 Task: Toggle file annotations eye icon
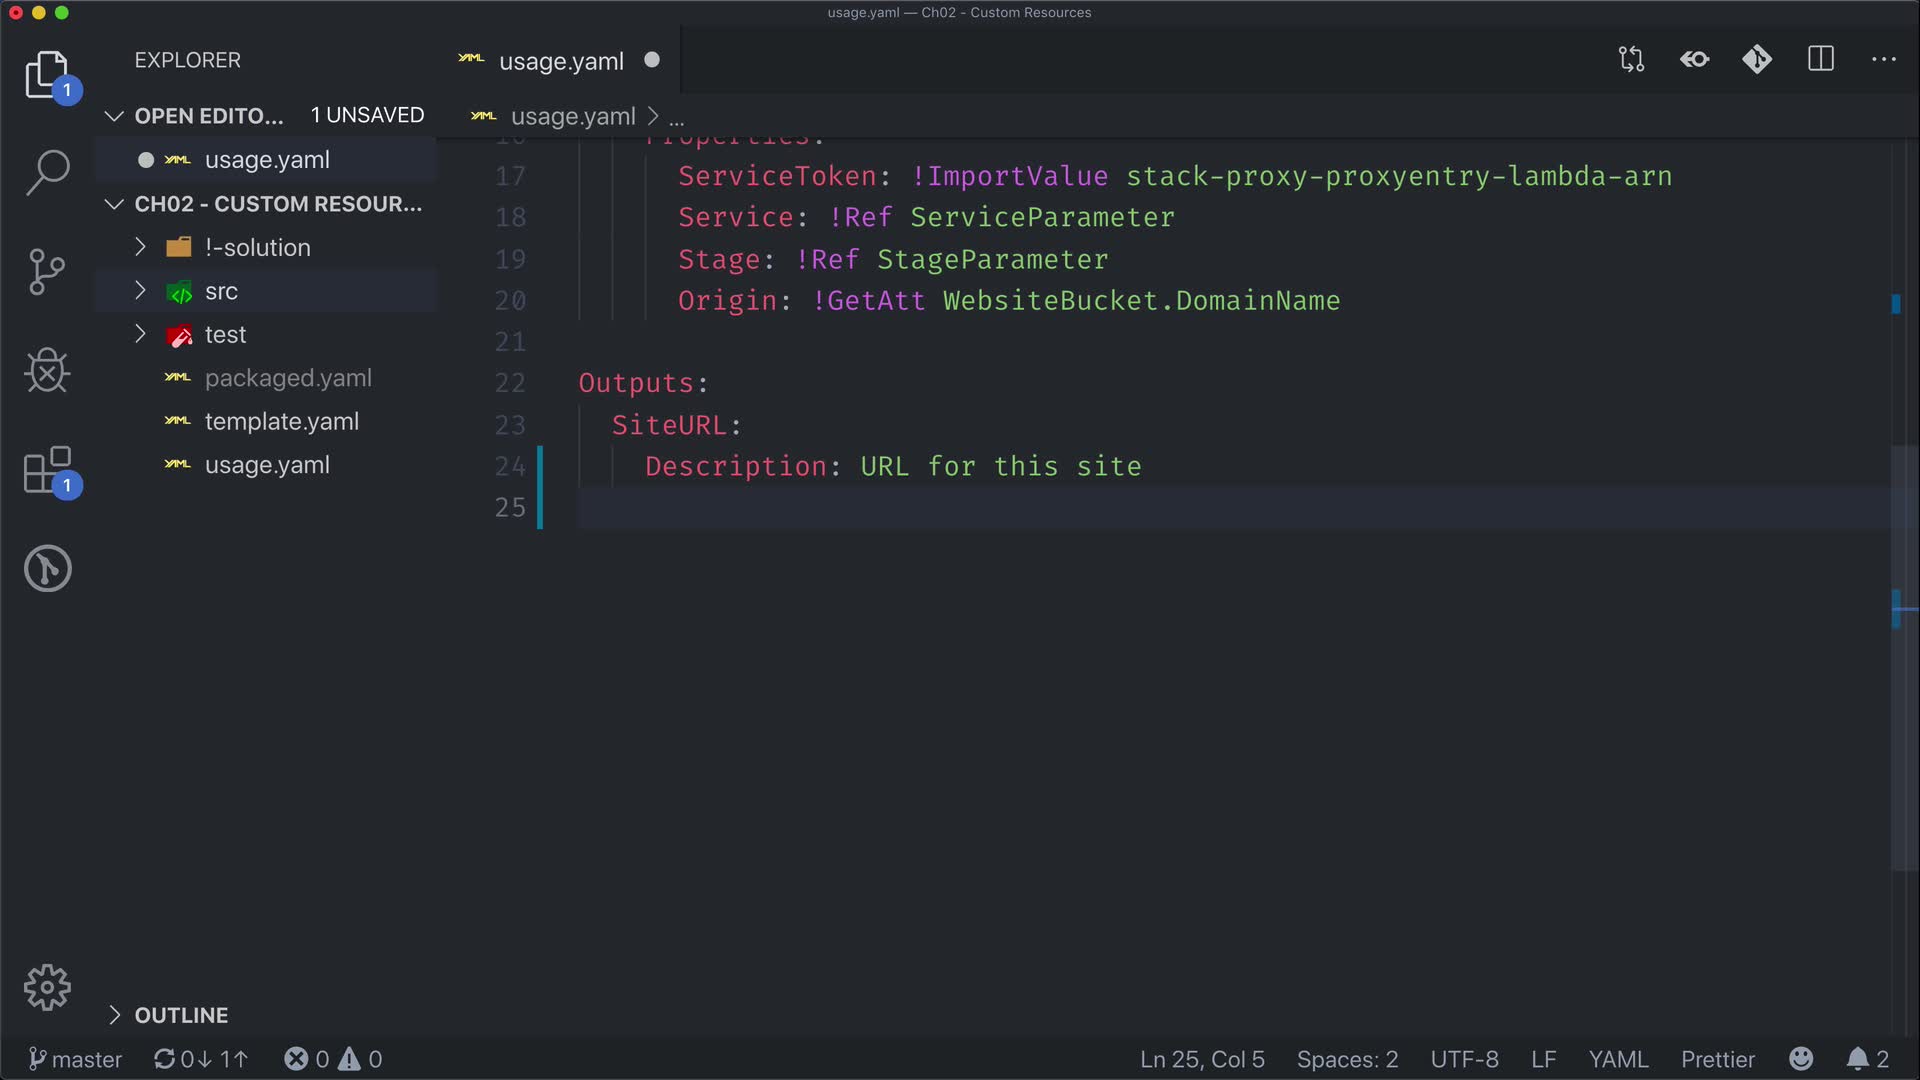pos(1694,60)
